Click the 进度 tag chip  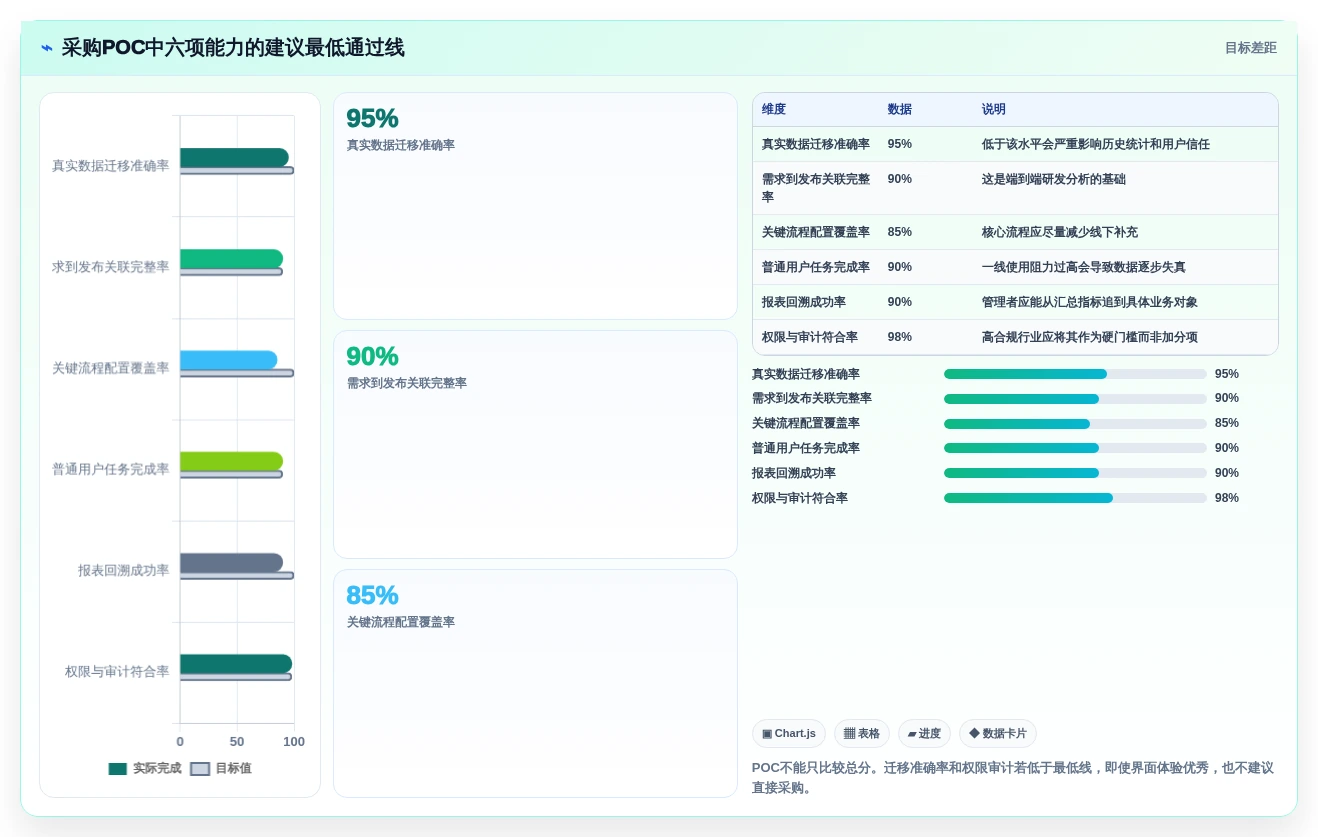924,733
